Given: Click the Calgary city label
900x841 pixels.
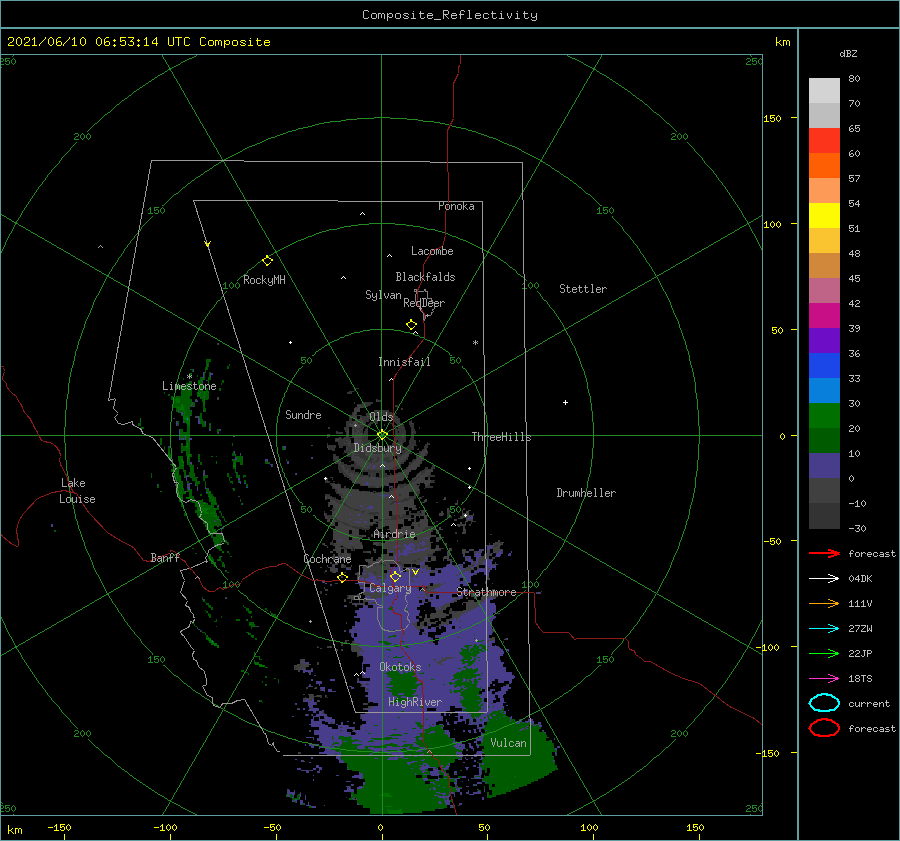Looking at the screenshot, I should pos(390,588).
